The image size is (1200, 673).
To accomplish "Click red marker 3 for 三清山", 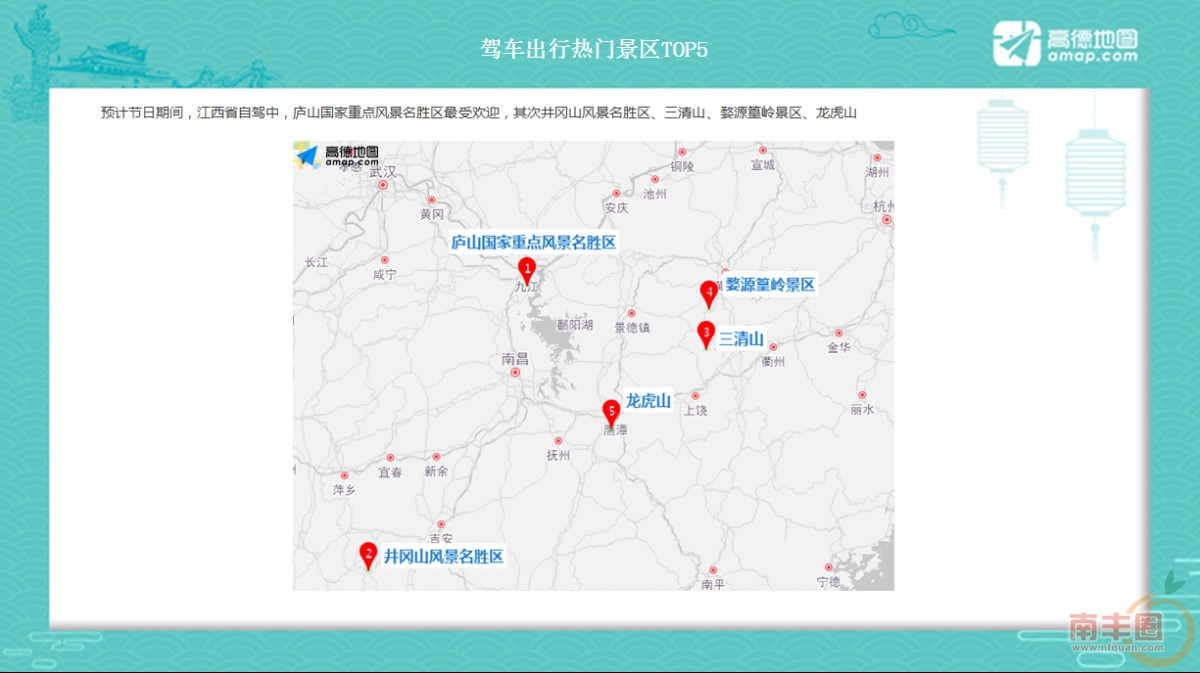I will pos(706,332).
